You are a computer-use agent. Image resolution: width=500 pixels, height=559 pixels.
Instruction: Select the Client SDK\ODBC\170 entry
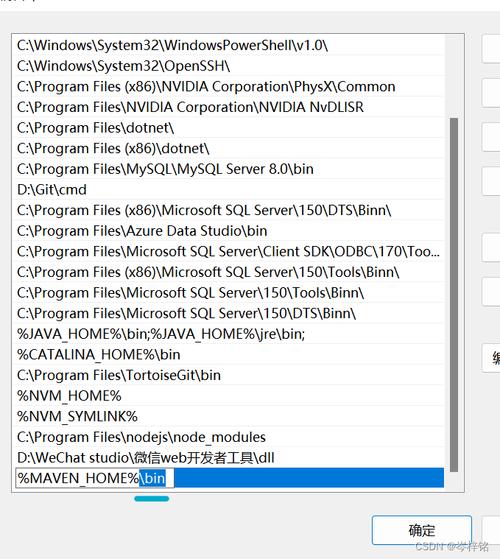pyautogui.click(x=230, y=252)
